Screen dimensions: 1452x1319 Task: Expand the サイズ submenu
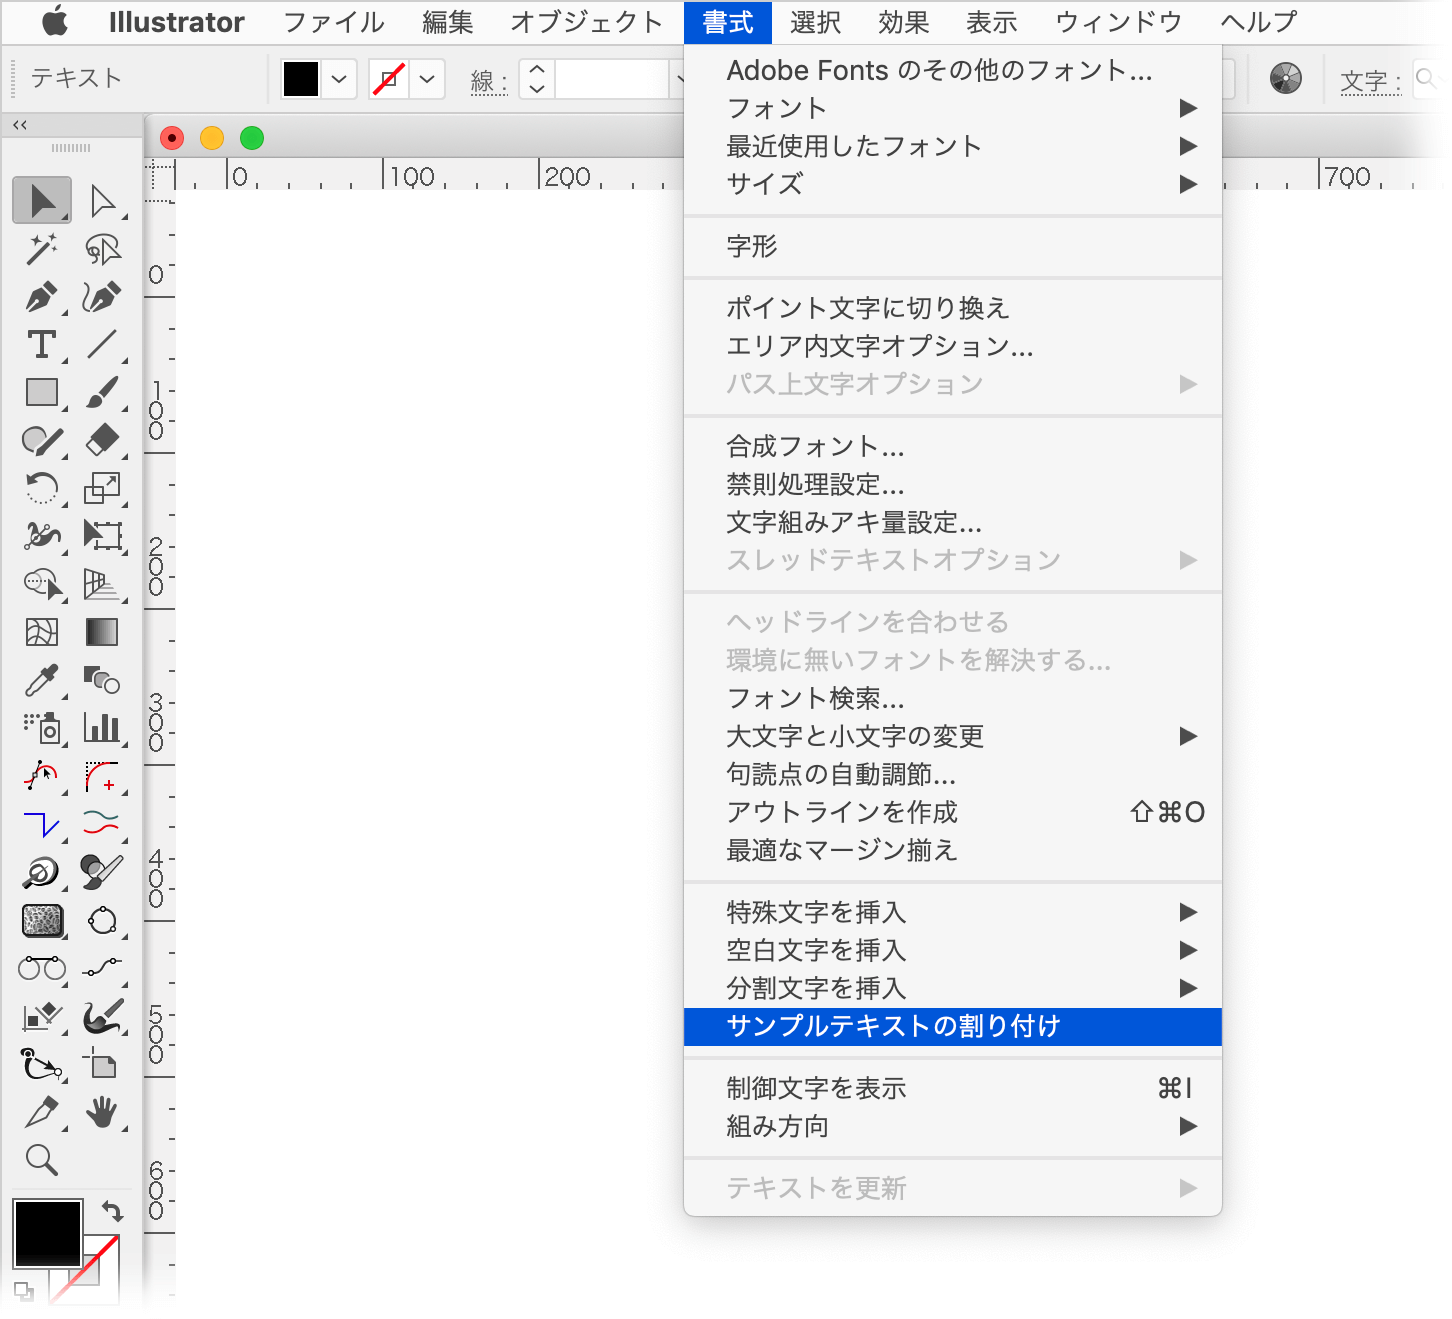click(x=953, y=184)
